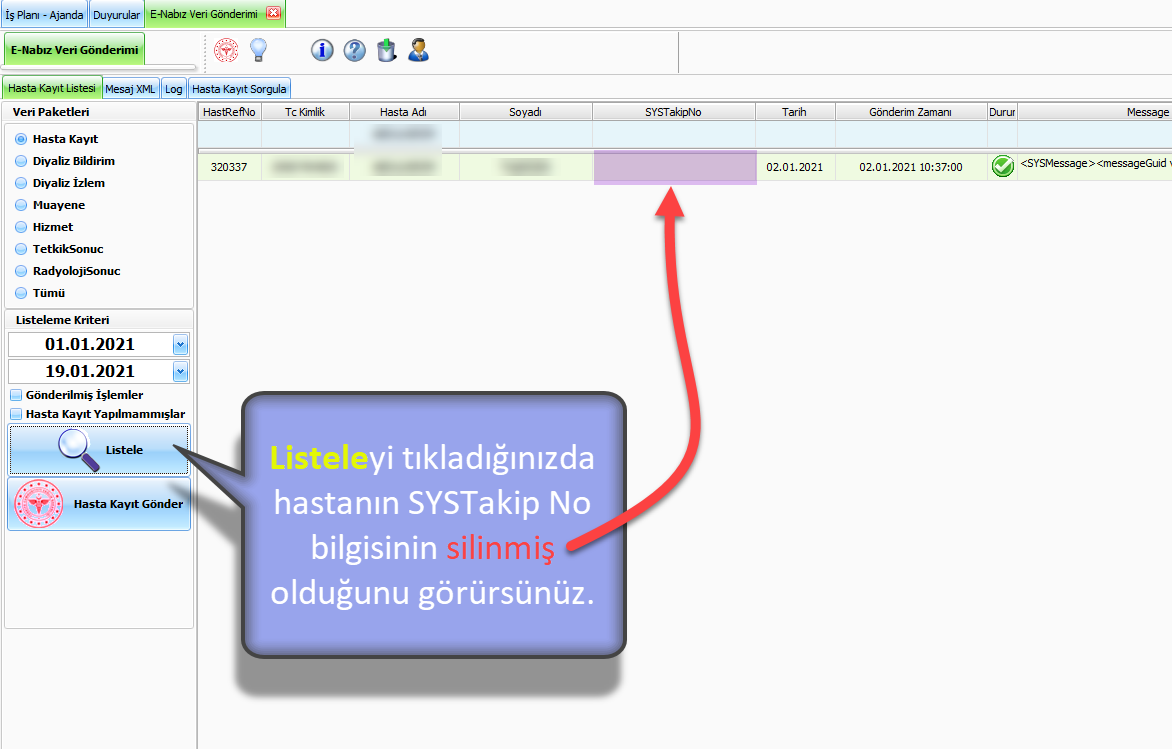
Task: Open the Hasta Kayıt Listesi tab
Action: [x=52, y=87]
